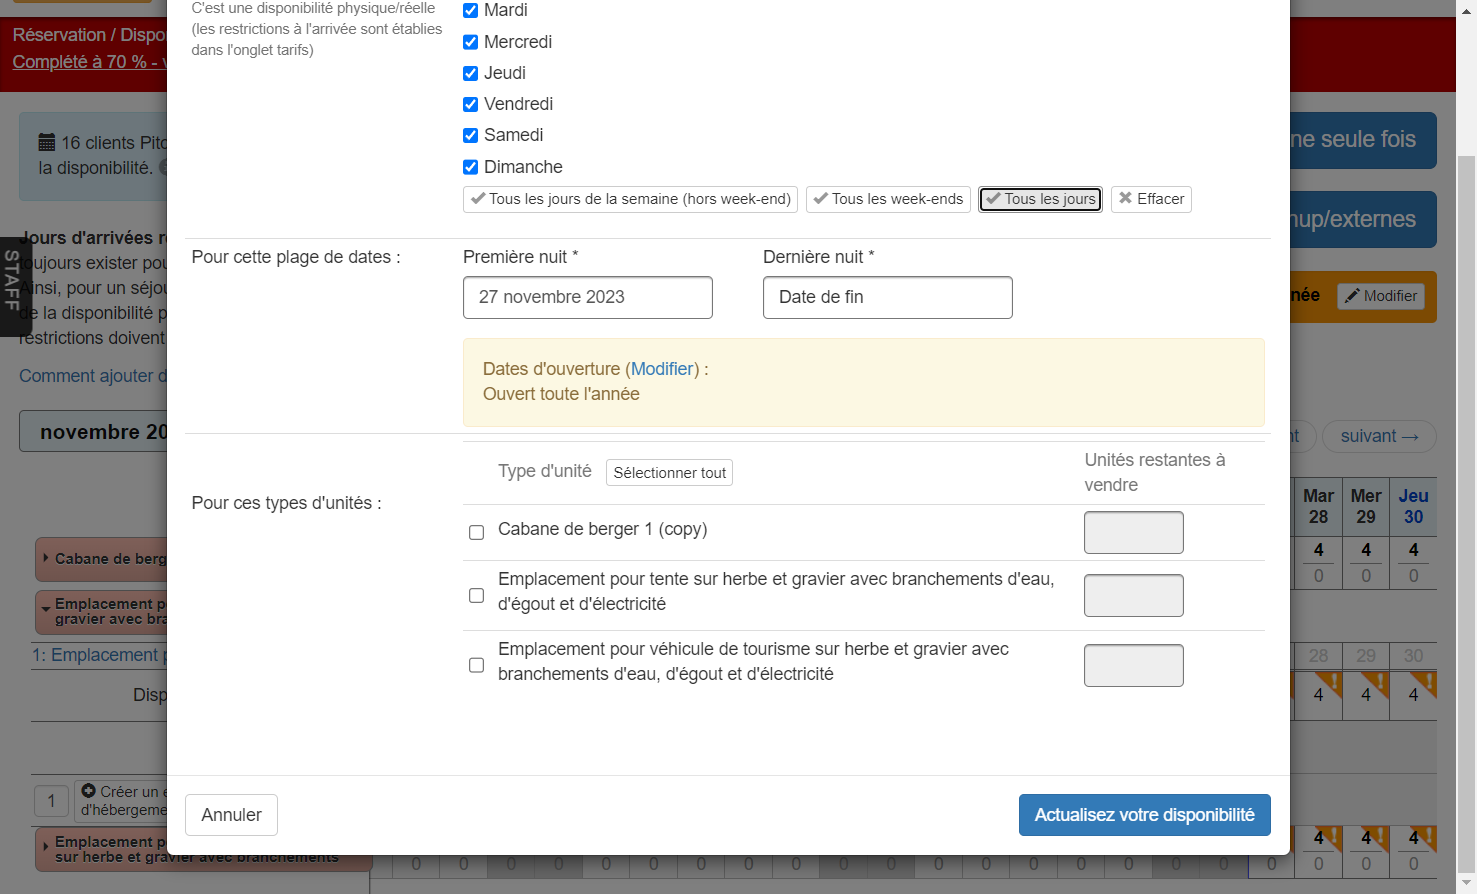Image resolution: width=1477 pixels, height=894 pixels.
Task: Click the 'Sélectionner tout' button
Action: point(670,473)
